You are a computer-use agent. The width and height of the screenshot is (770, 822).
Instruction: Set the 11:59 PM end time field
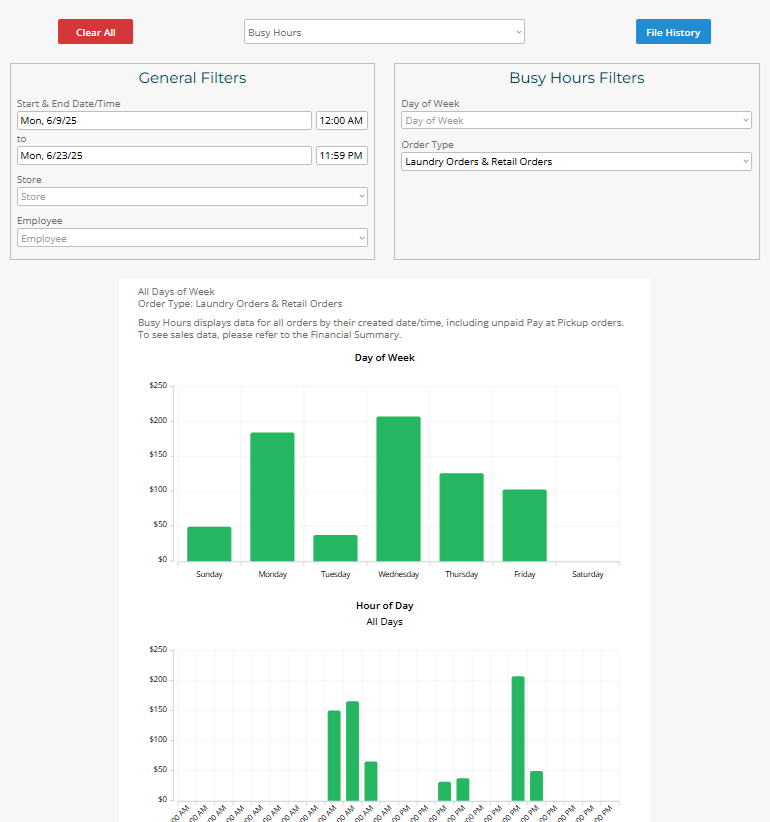342,155
